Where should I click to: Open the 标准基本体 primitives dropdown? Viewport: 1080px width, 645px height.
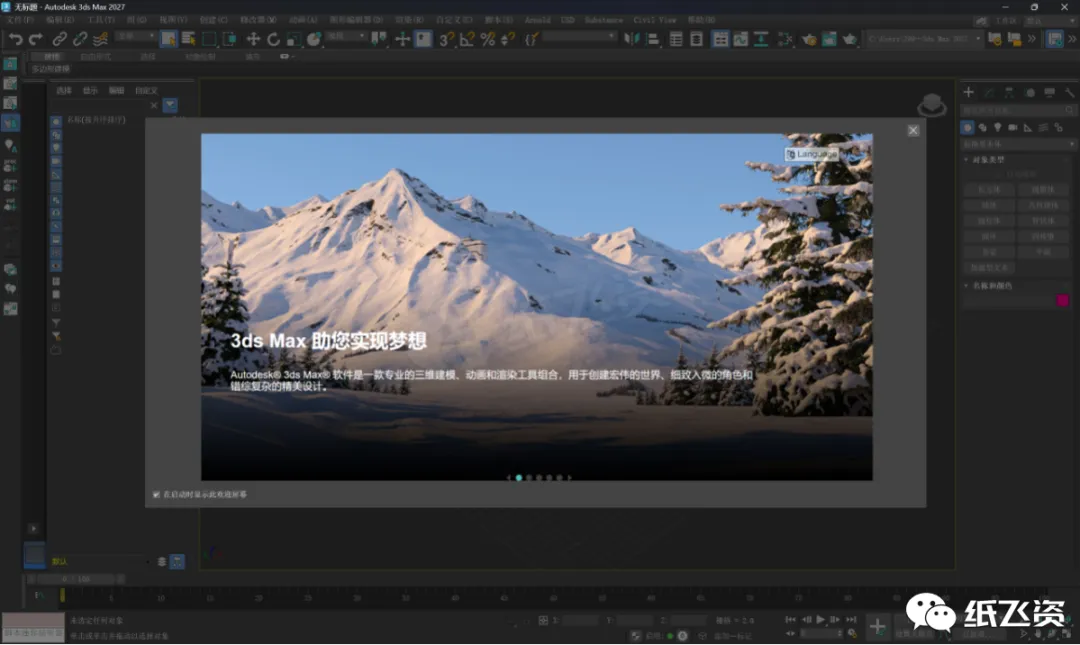[1017, 144]
